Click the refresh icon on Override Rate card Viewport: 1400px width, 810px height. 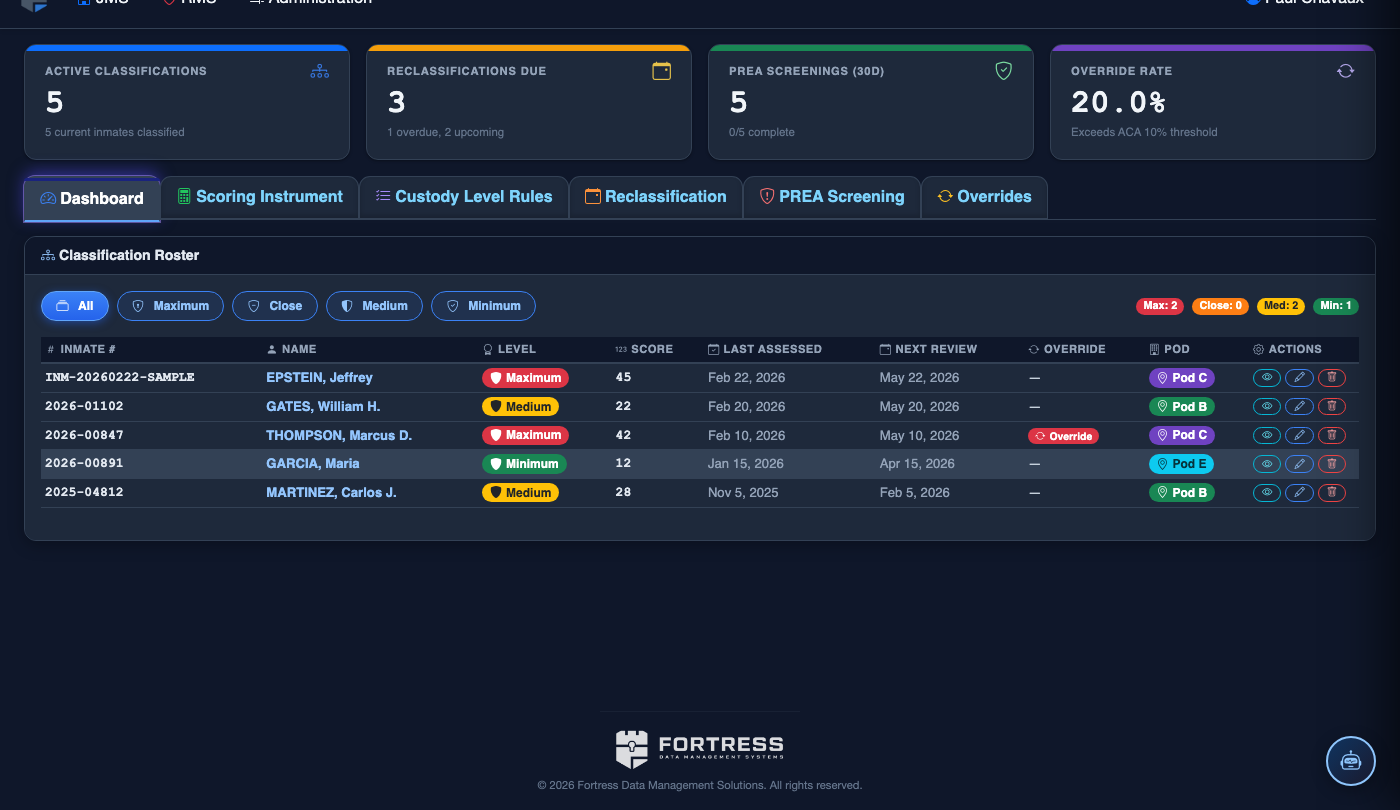pos(1346,71)
